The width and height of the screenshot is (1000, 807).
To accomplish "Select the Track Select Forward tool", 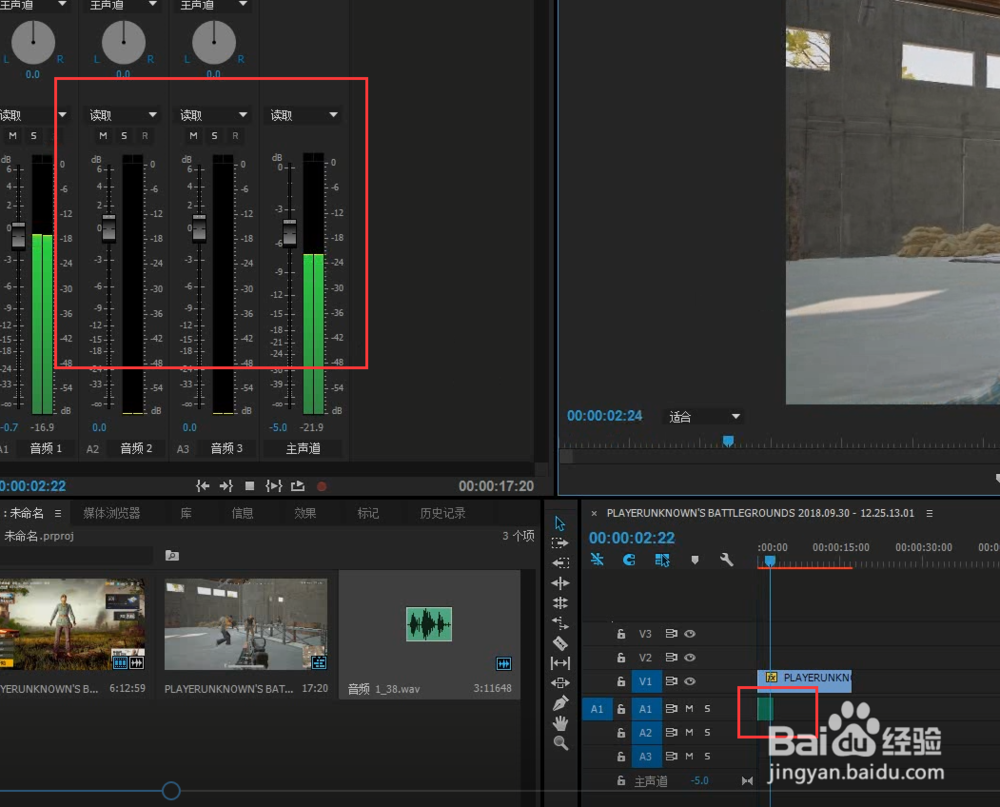I will pos(560,544).
